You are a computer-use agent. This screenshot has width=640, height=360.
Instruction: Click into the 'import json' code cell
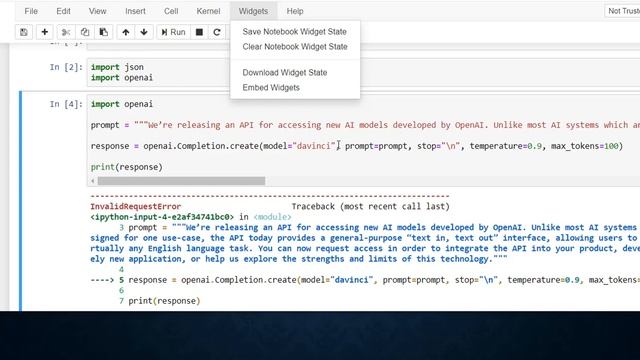coord(363,72)
